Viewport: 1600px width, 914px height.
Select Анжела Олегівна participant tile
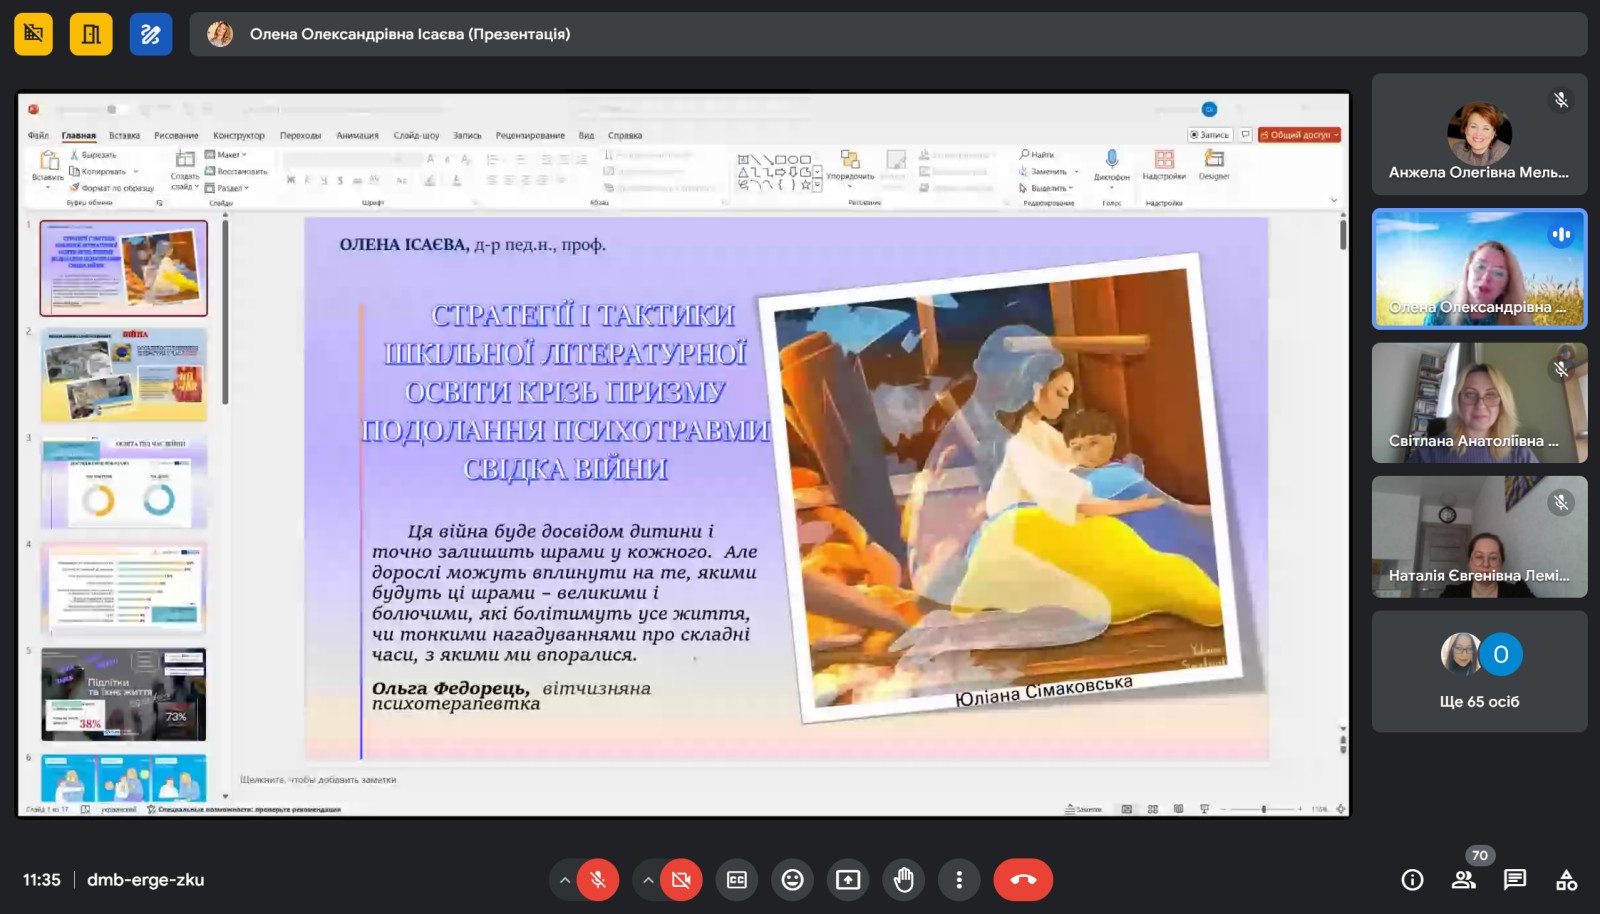pyautogui.click(x=1479, y=134)
